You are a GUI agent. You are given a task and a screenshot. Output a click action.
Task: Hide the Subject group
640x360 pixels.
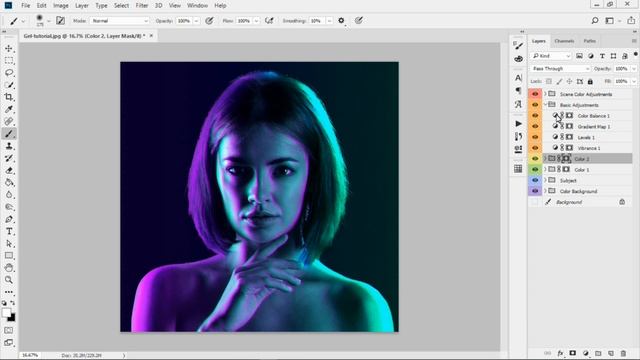pyautogui.click(x=535, y=180)
